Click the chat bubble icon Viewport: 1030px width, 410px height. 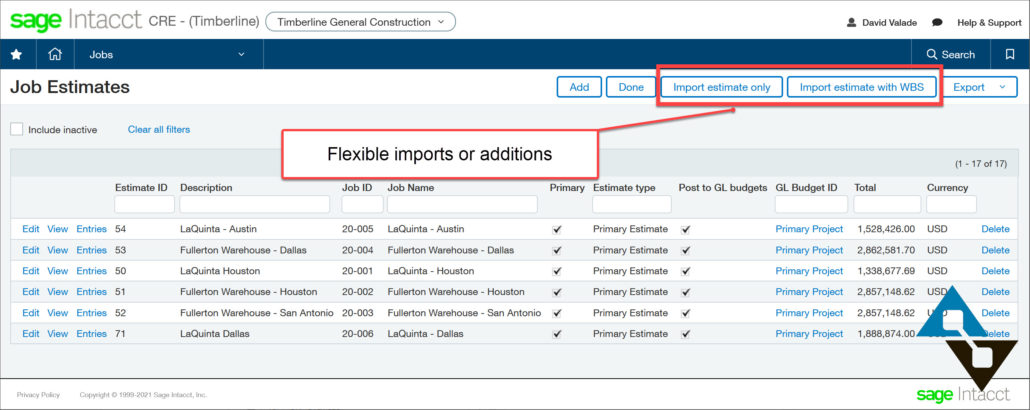tap(937, 22)
